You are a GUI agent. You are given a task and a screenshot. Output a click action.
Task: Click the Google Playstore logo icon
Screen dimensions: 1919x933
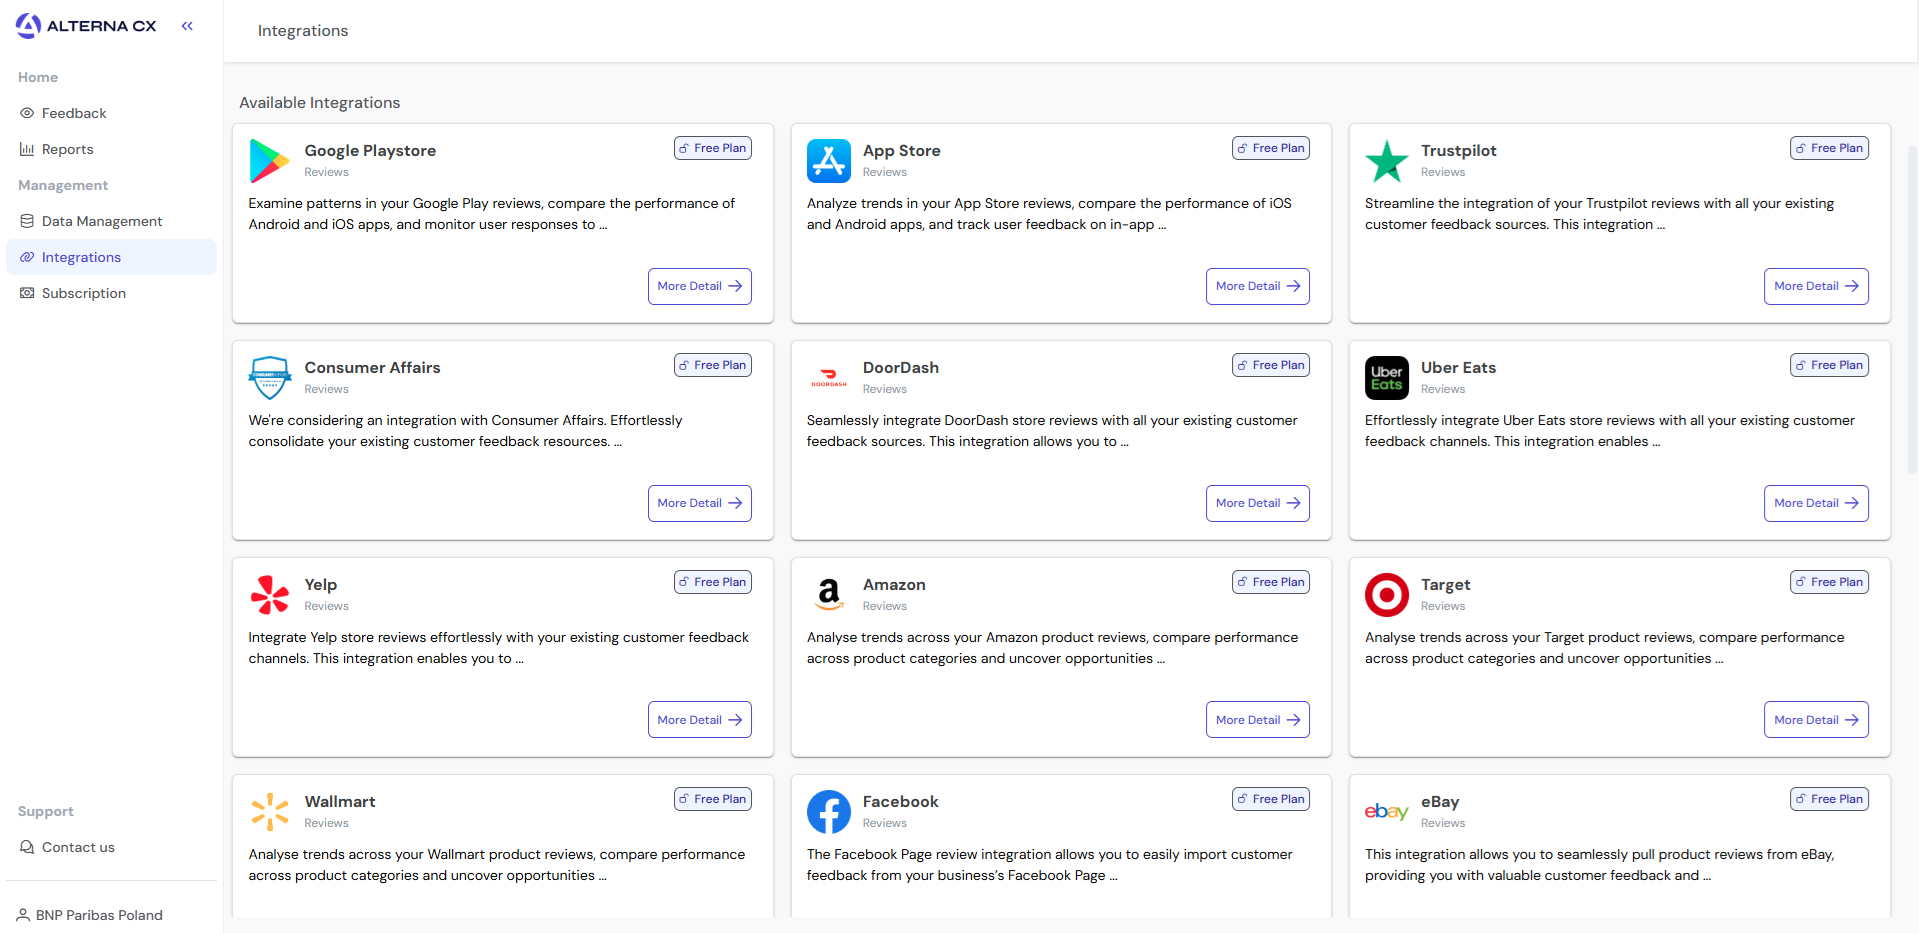click(x=269, y=161)
